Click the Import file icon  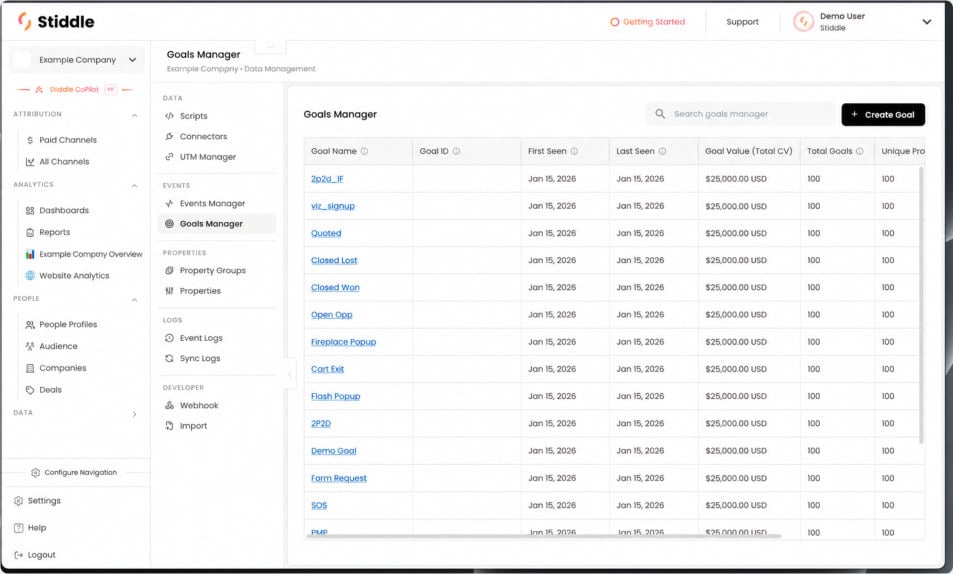170,426
